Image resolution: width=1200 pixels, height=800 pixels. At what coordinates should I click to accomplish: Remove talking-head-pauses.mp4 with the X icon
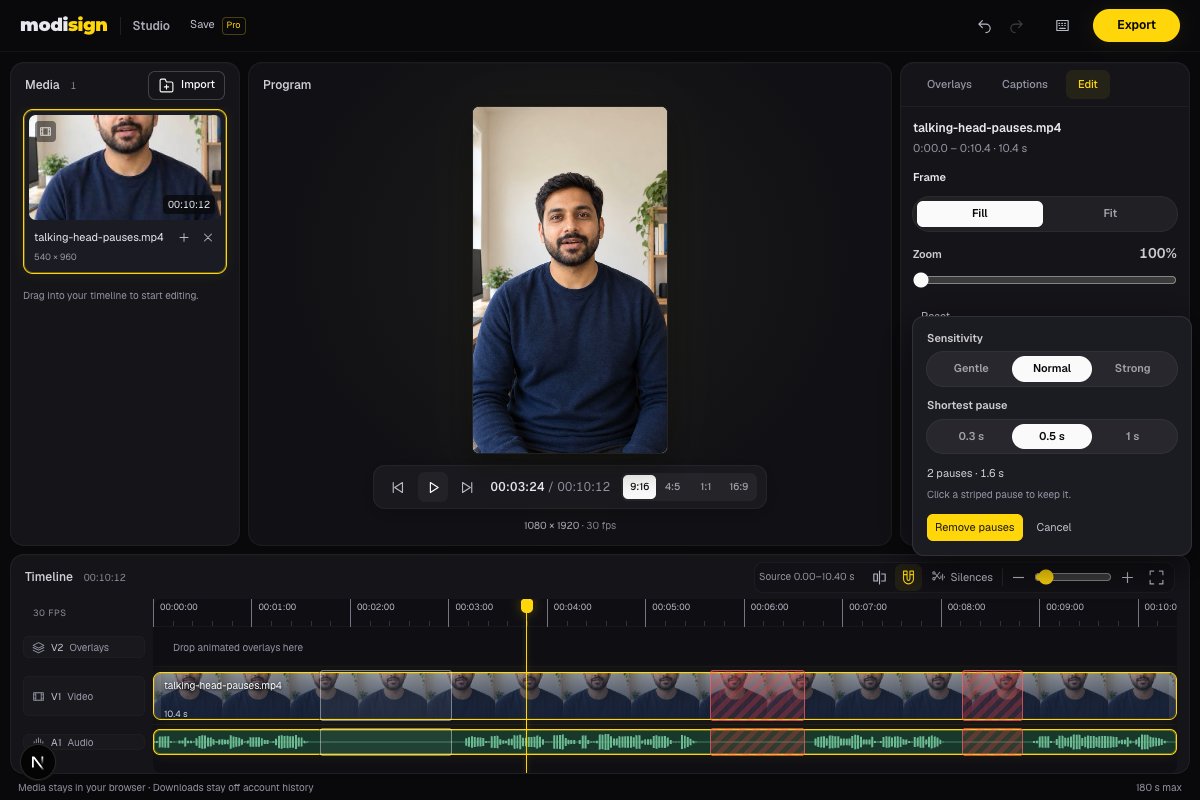208,237
